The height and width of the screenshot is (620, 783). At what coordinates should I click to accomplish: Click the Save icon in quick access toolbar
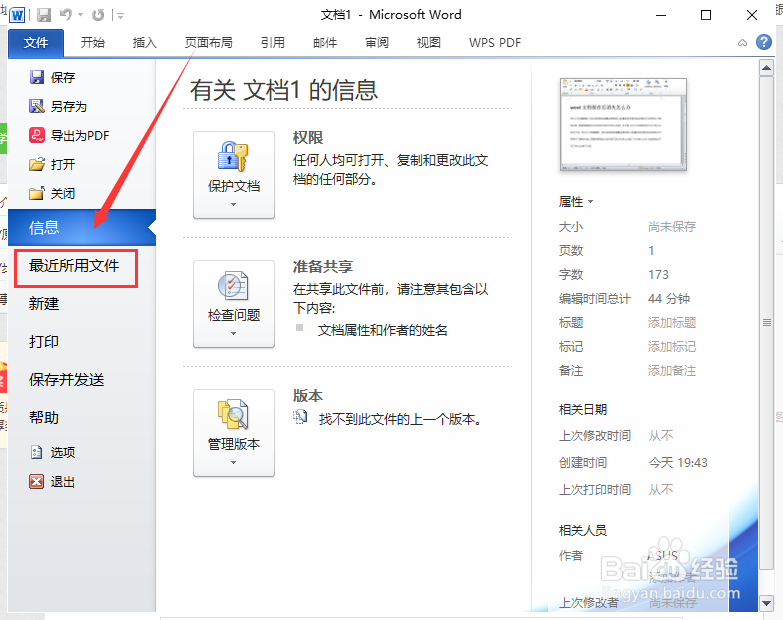(x=44, y=15)
